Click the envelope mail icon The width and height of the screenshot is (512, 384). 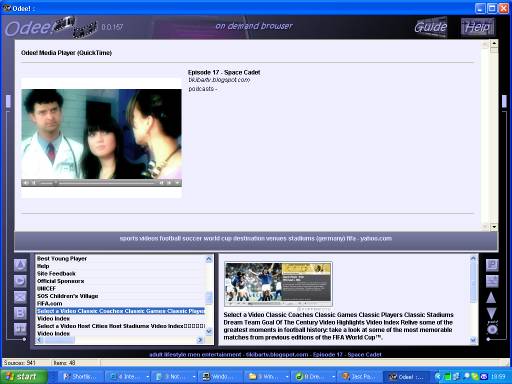[x=20, y=297]
